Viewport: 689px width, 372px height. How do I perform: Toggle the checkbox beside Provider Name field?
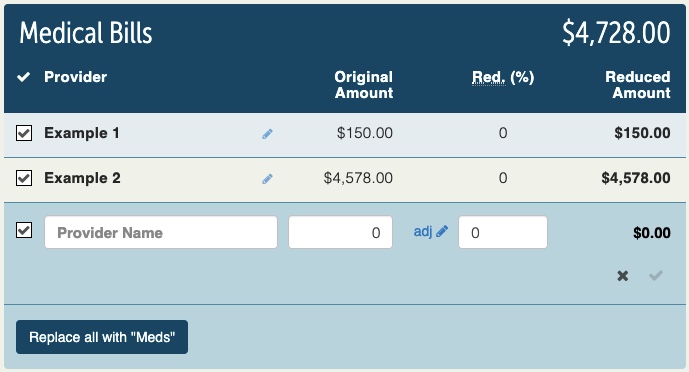point(24,230)
